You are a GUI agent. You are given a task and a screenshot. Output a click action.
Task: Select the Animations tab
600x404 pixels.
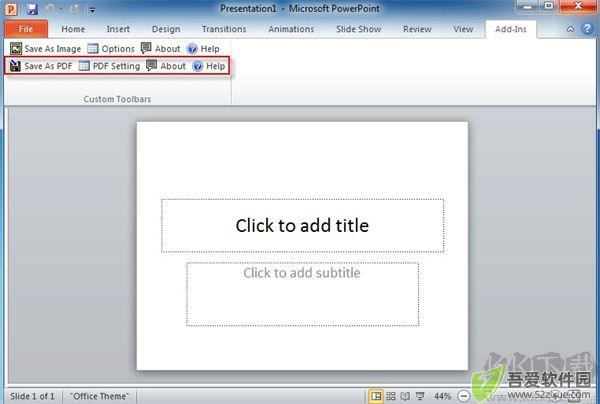click(x=291, y=29)
